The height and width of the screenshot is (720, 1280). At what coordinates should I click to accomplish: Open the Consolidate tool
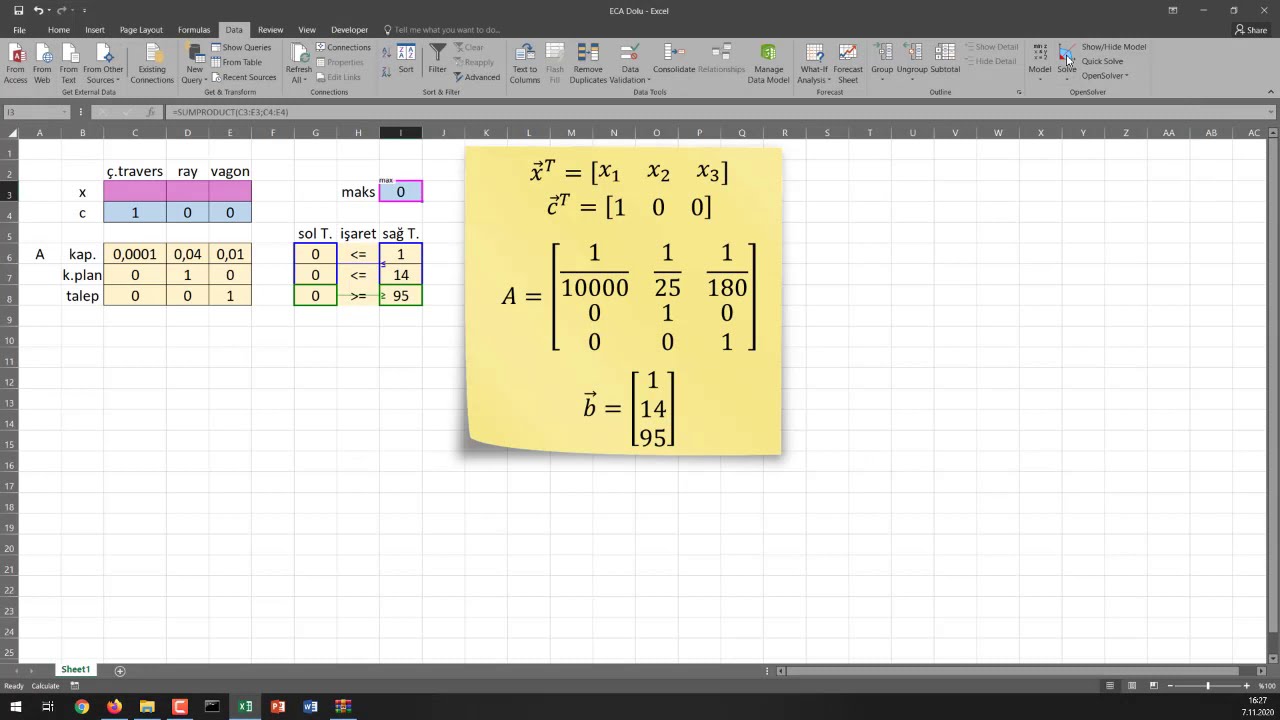pyautogui.click(x=674, y=59)
